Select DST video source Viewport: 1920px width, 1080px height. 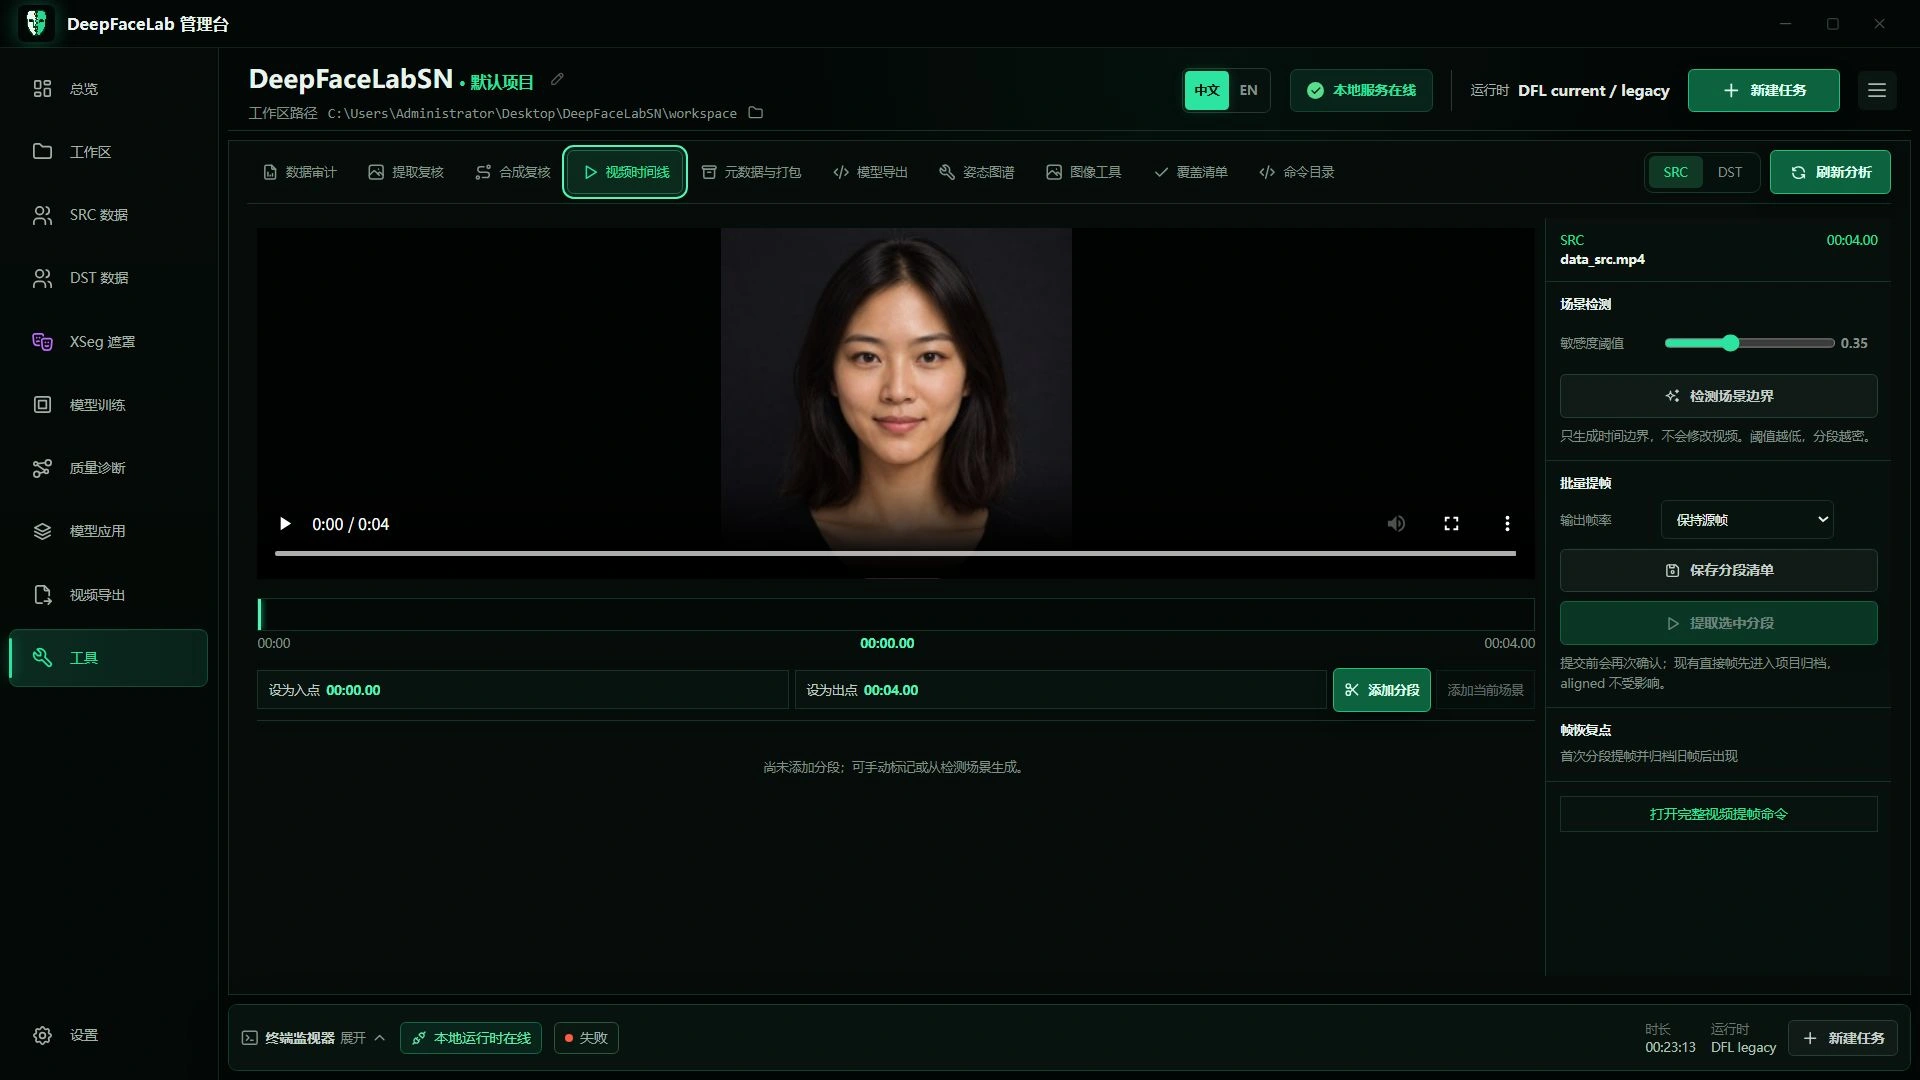click(1730, 172)
